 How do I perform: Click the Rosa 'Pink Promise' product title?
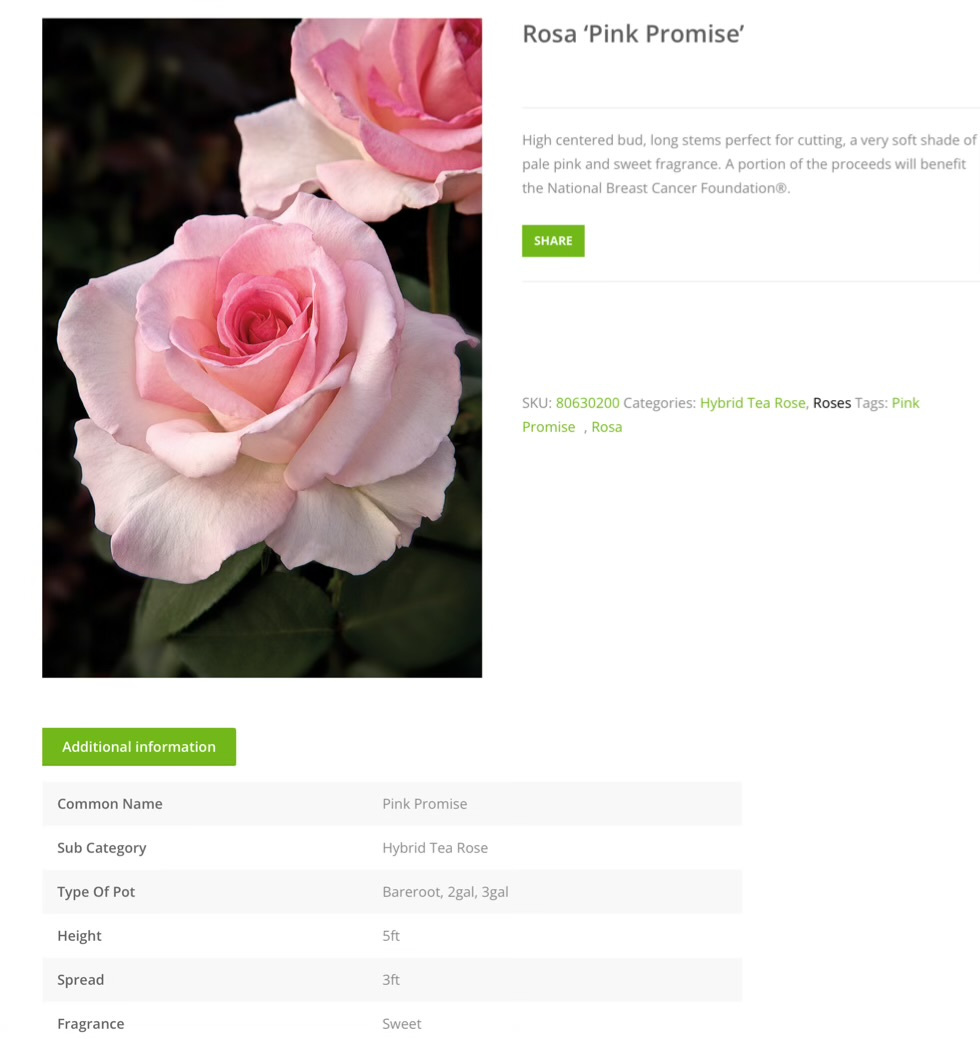[x=633, y=34]
